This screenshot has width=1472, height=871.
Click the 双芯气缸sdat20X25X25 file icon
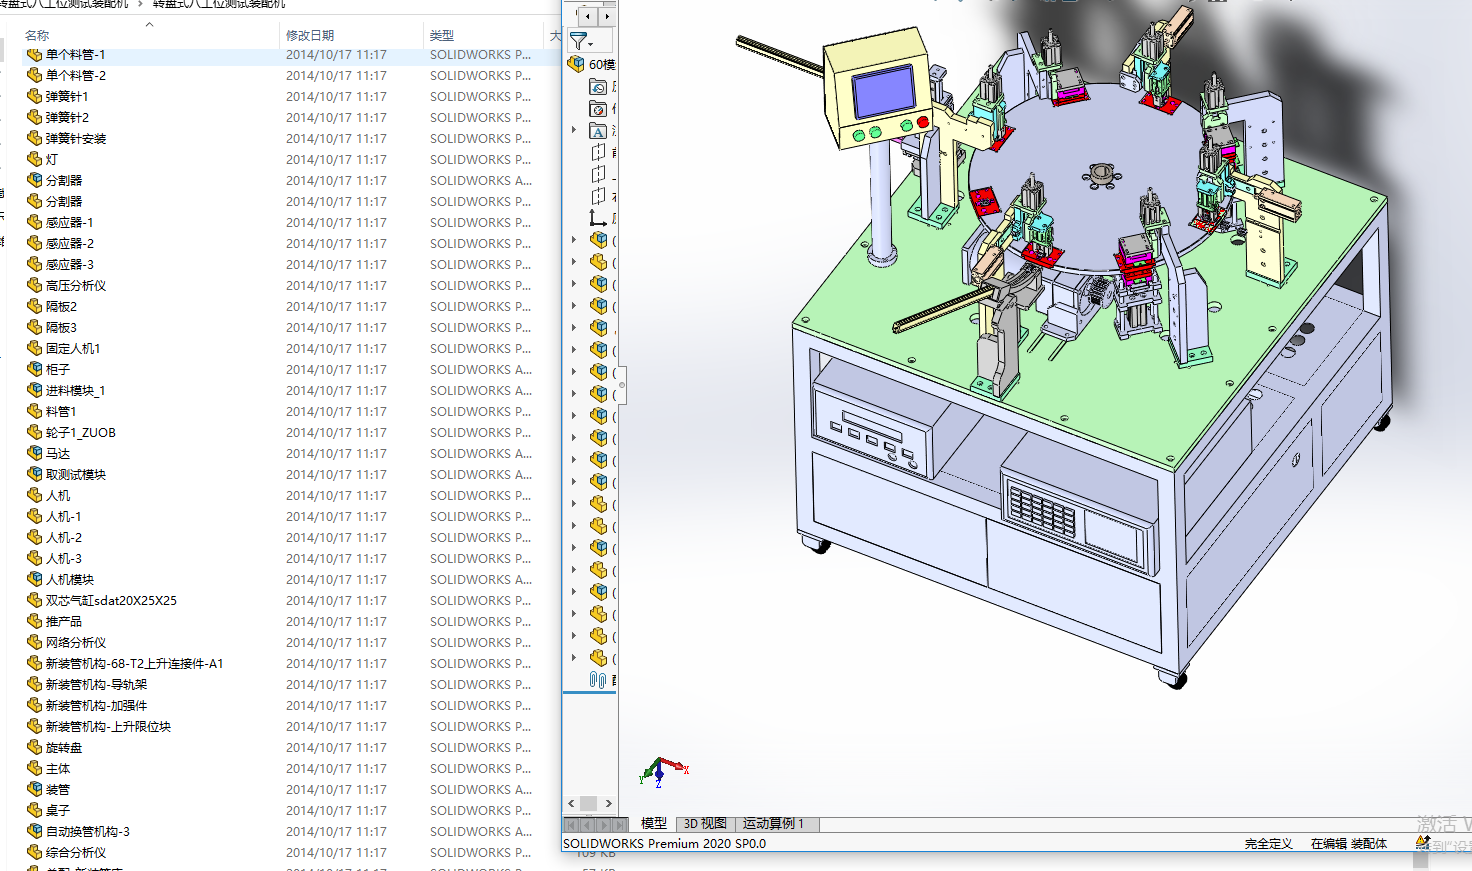click(34, 601)
